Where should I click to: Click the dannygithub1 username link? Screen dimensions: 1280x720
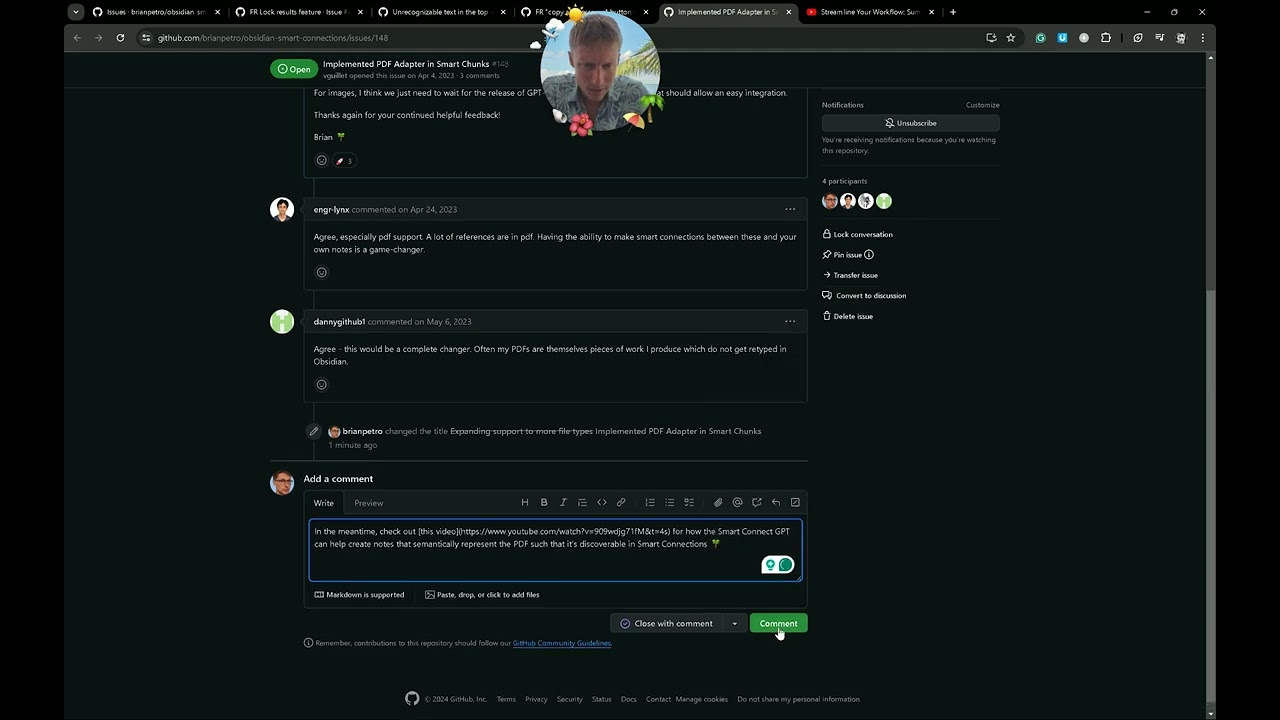click(x=339, y=321)
